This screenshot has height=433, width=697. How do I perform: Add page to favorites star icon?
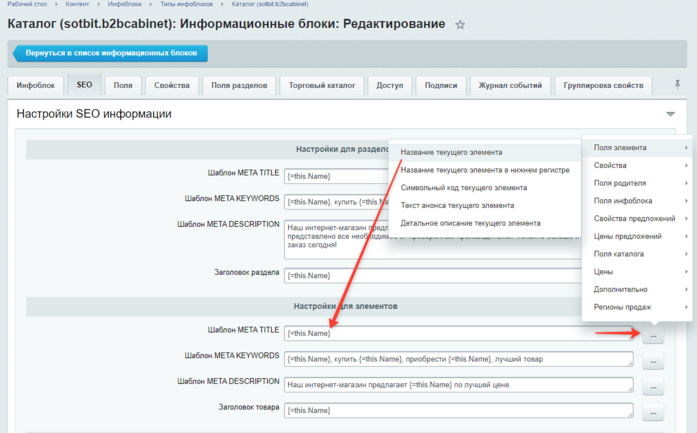[460, 25]
